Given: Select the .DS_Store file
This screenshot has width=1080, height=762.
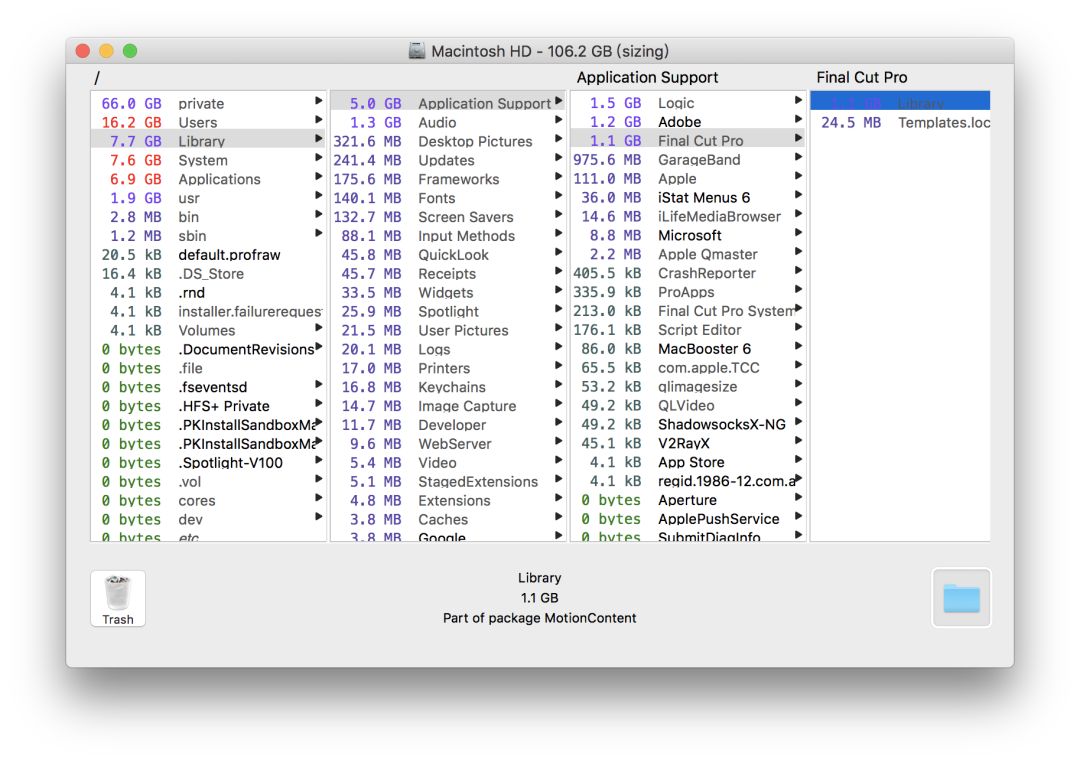Looking at the screenshot, I should point(209,274).
